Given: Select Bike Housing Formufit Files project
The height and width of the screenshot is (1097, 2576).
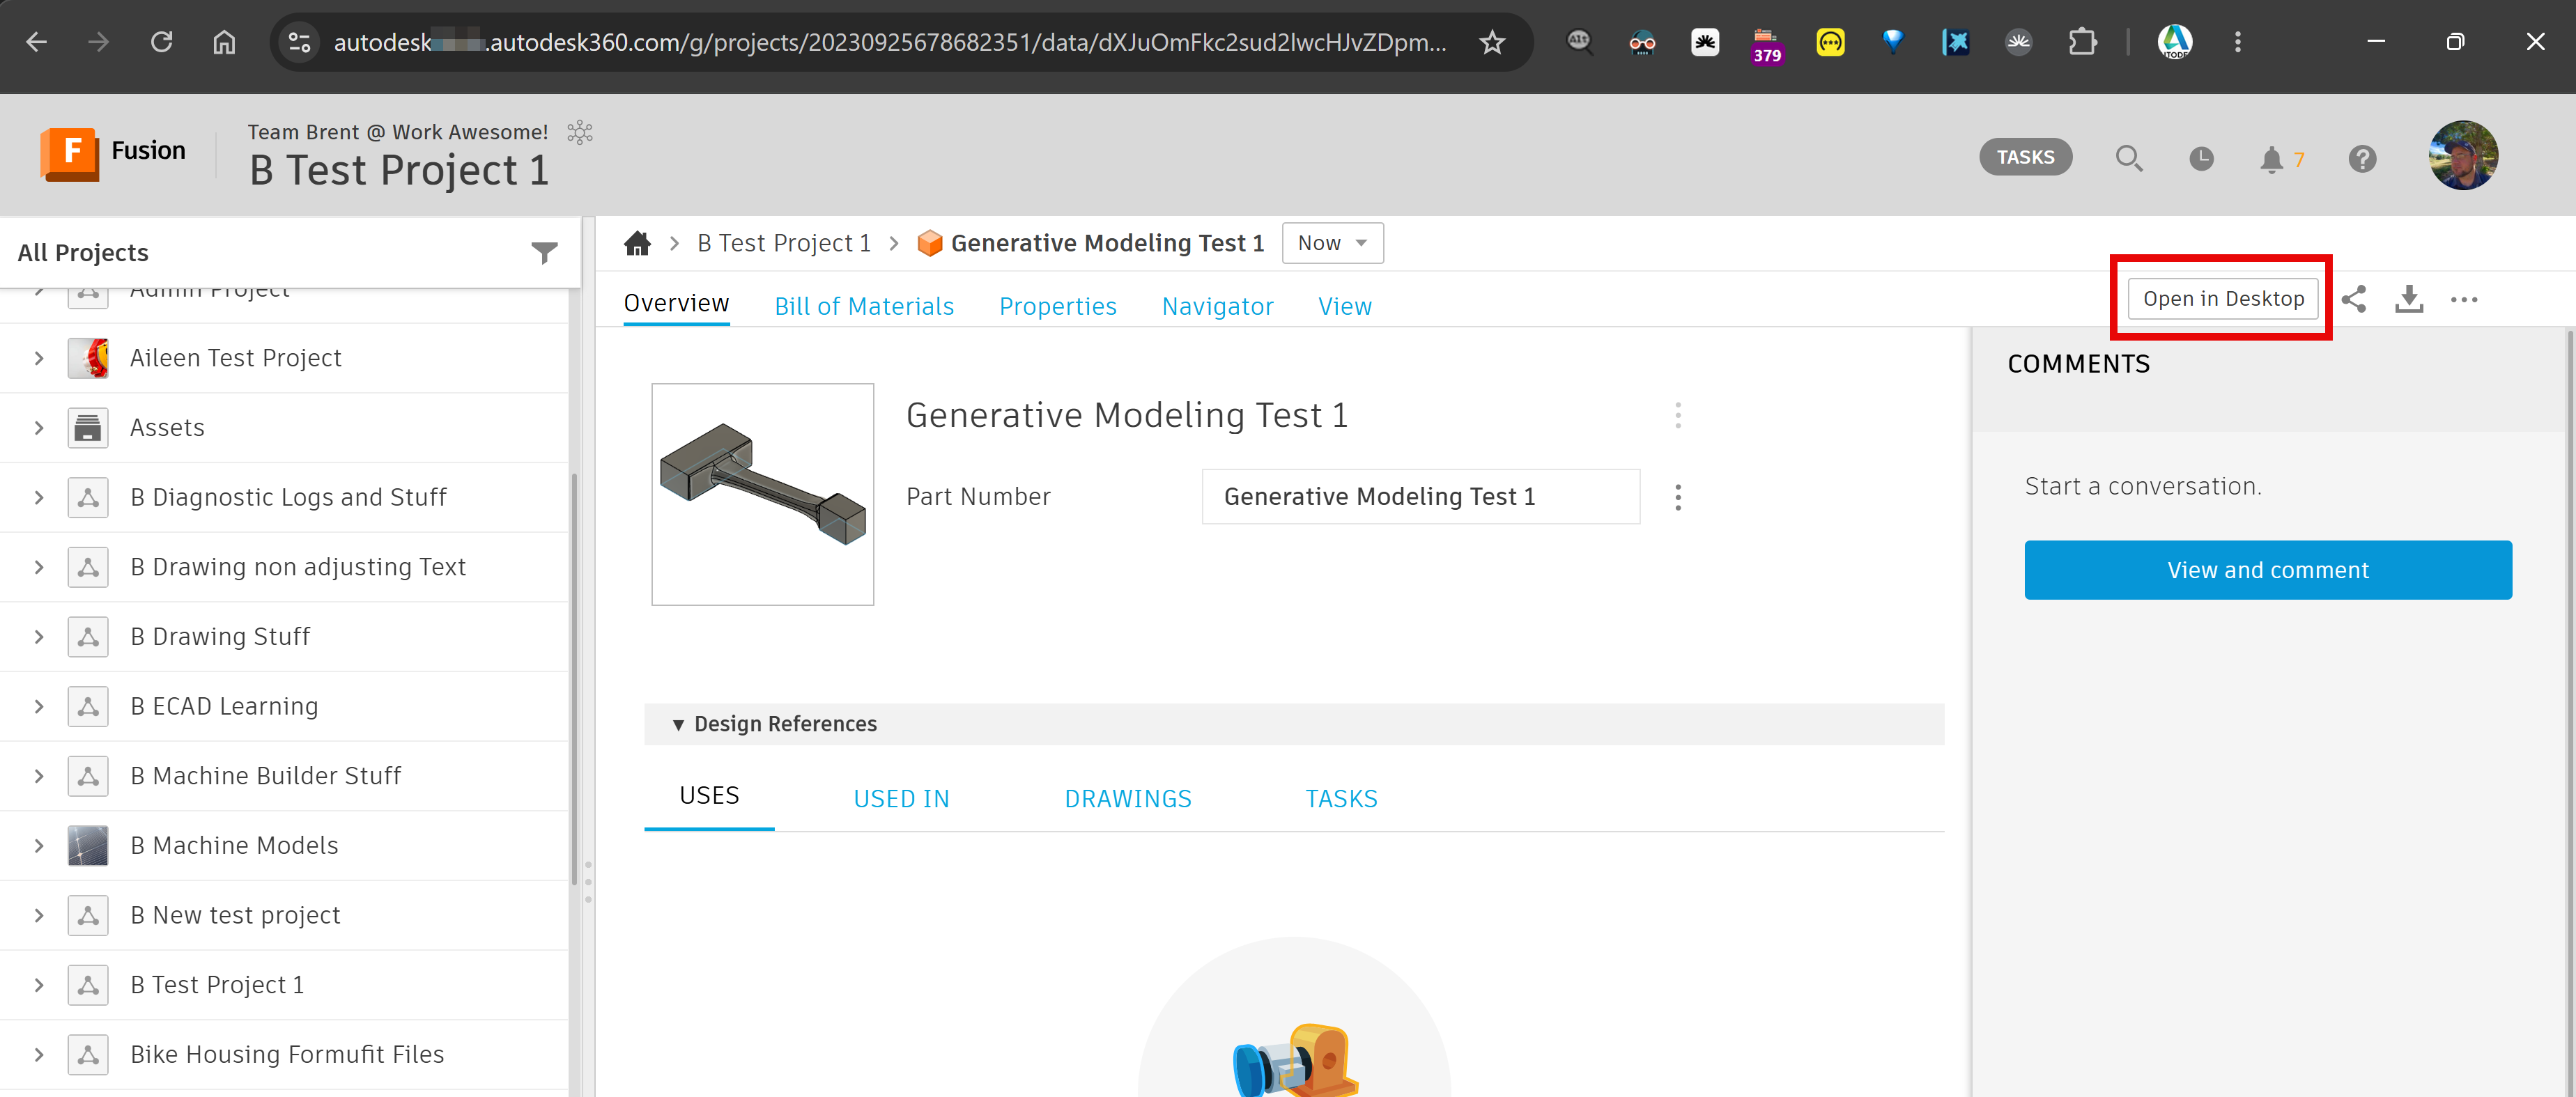Looking at the screenshot, I should (x=287, y=1055).
